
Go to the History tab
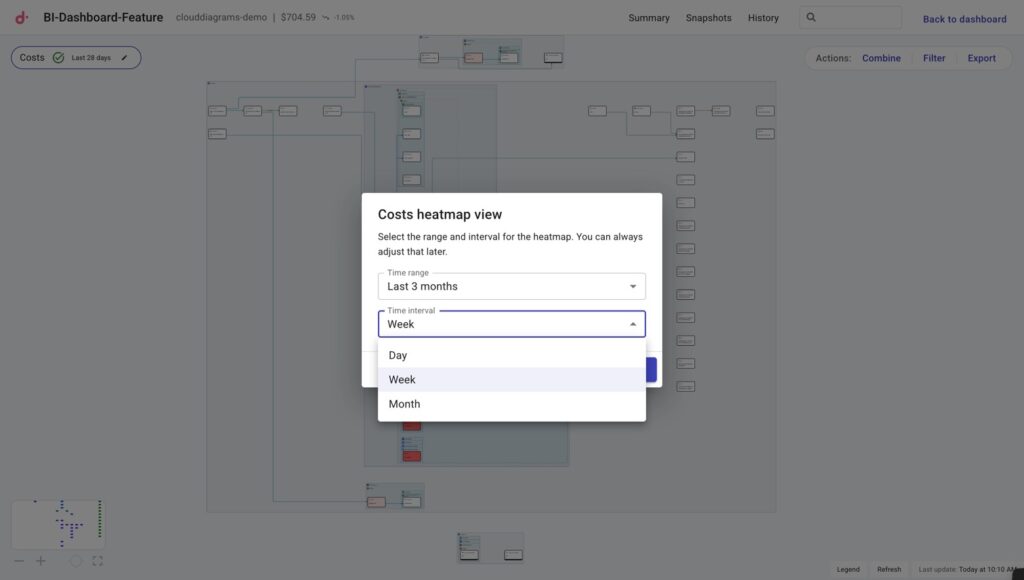point(763,18)
